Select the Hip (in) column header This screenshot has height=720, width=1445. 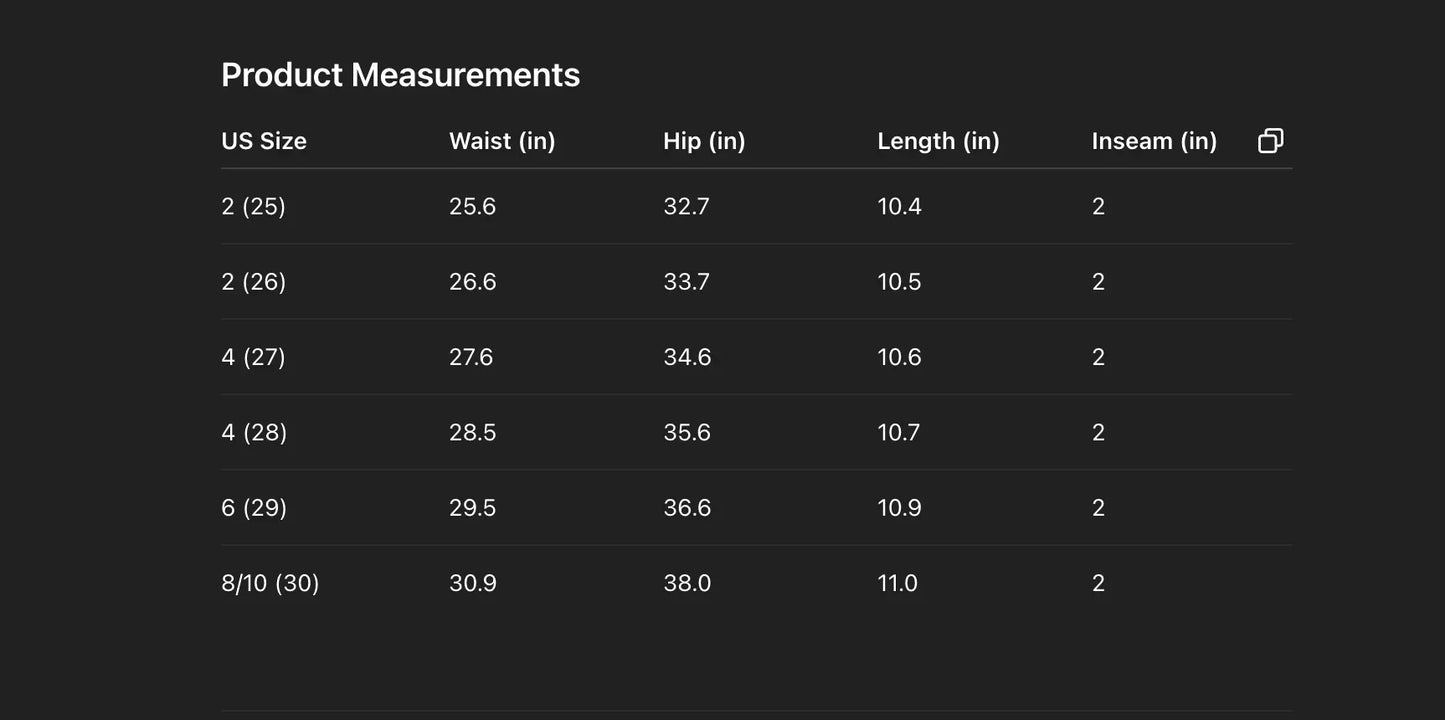(704, 141)
